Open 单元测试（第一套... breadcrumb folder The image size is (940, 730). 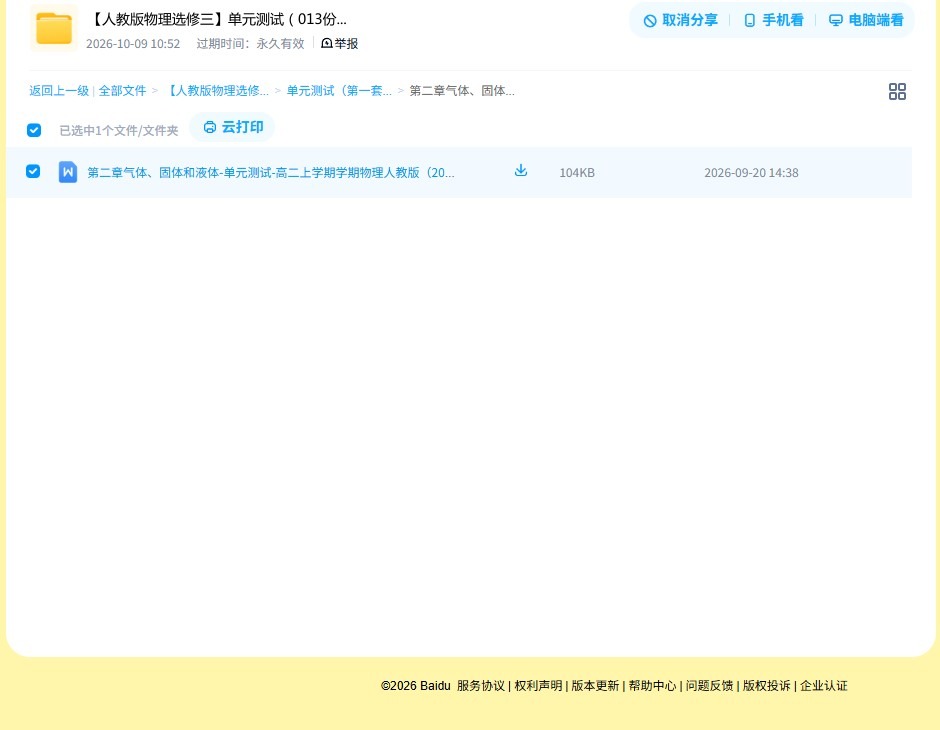(339, 91)
